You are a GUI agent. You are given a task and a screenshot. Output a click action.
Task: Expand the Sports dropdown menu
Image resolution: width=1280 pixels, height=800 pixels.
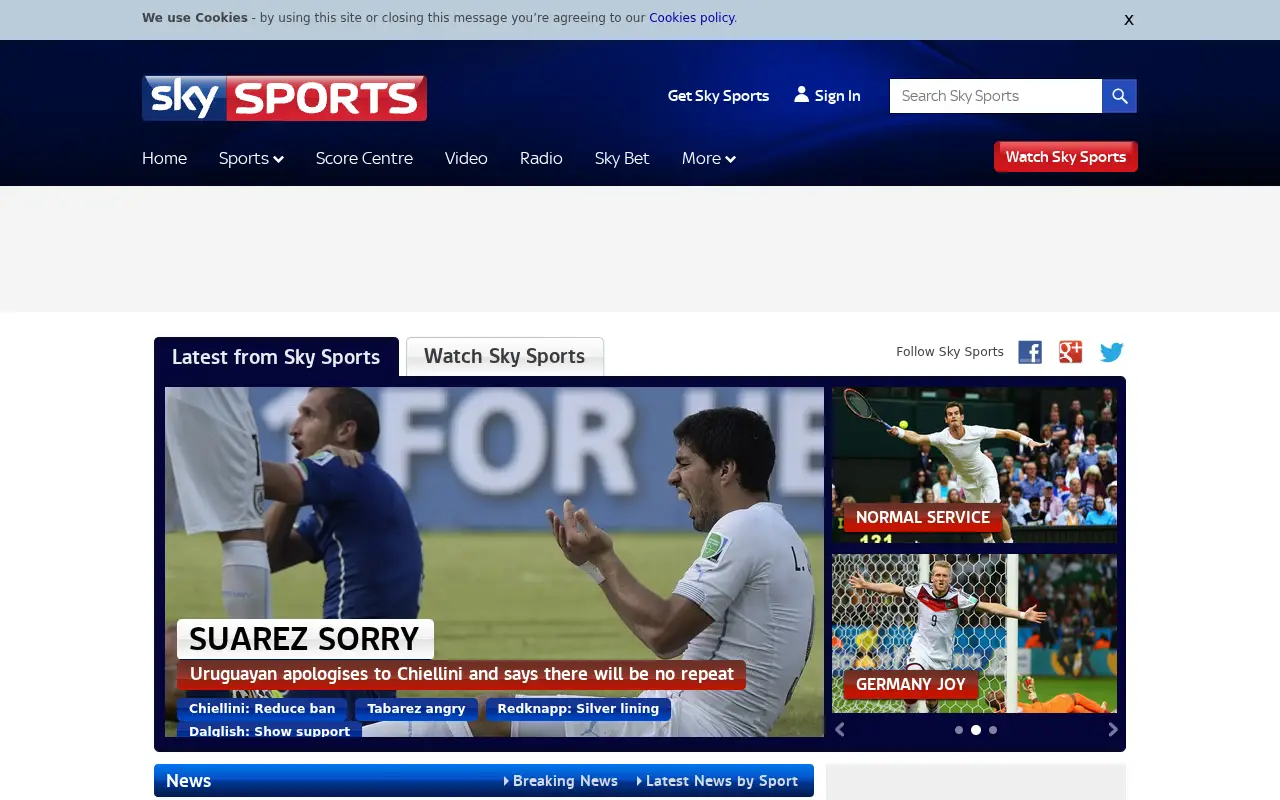(251, 158)
